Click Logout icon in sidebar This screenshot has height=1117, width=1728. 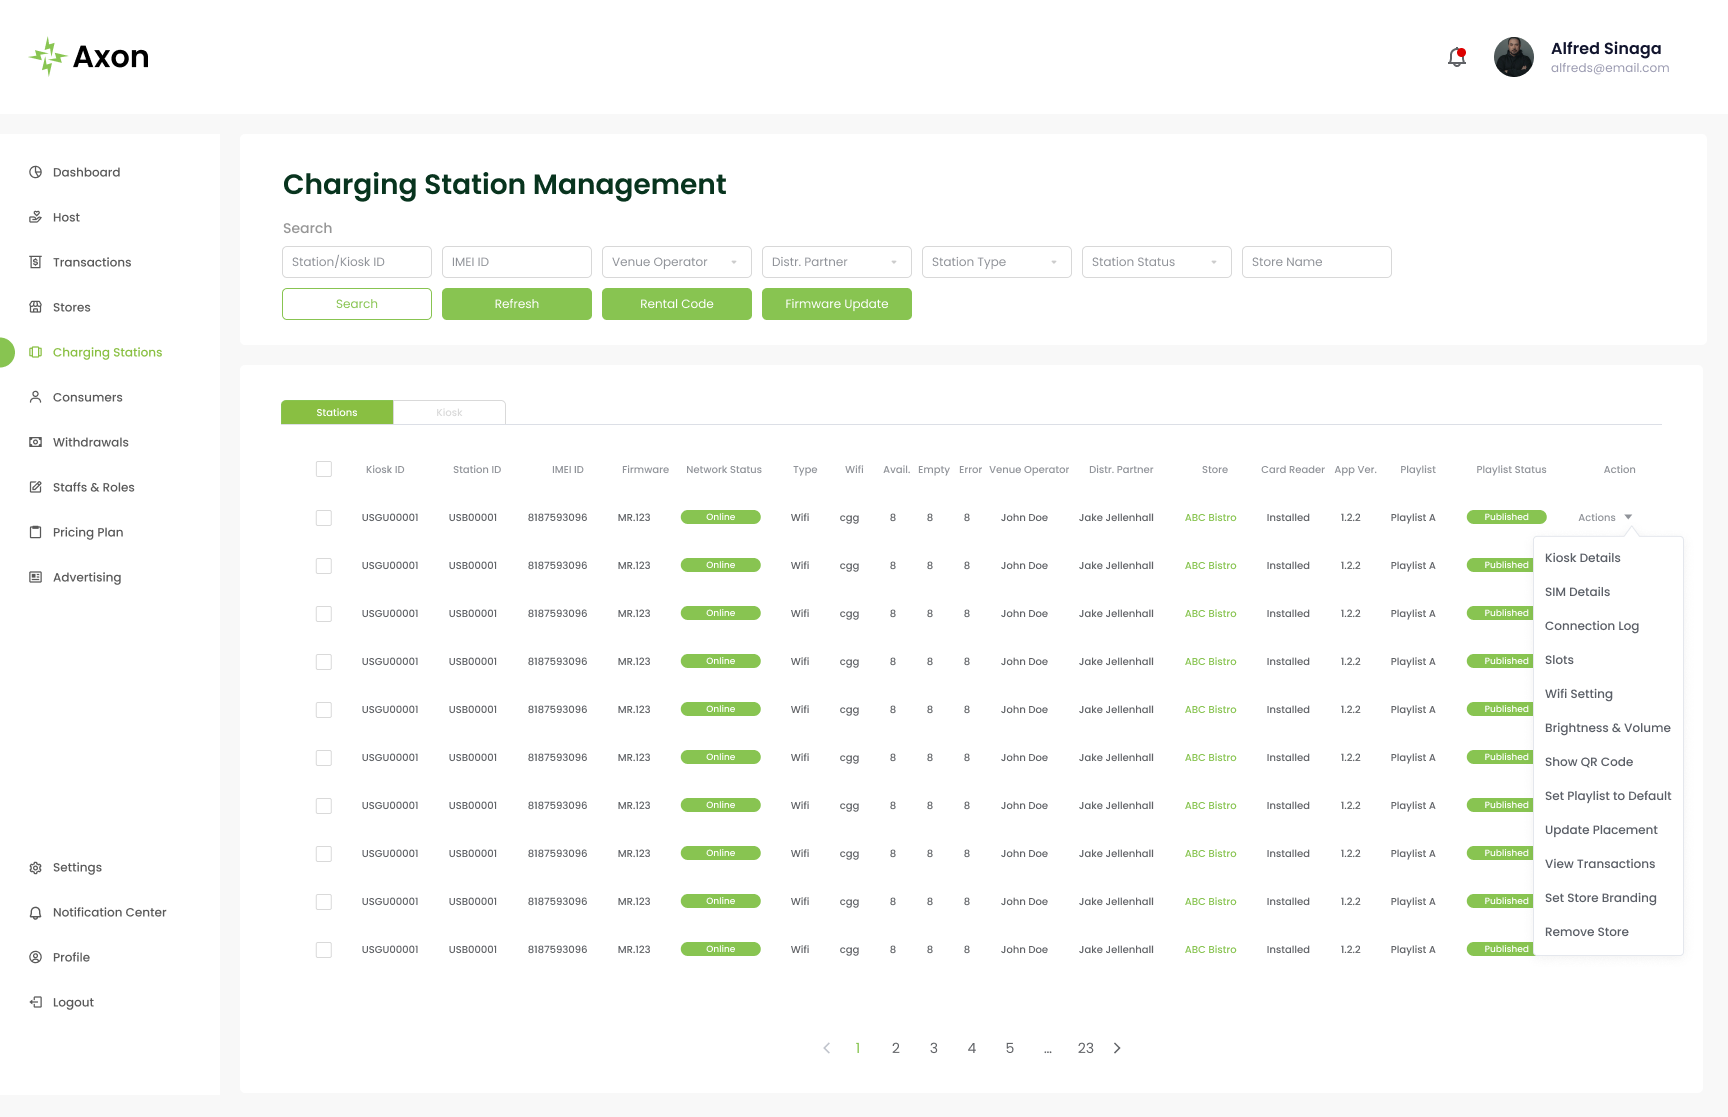tap(35, 1002)
